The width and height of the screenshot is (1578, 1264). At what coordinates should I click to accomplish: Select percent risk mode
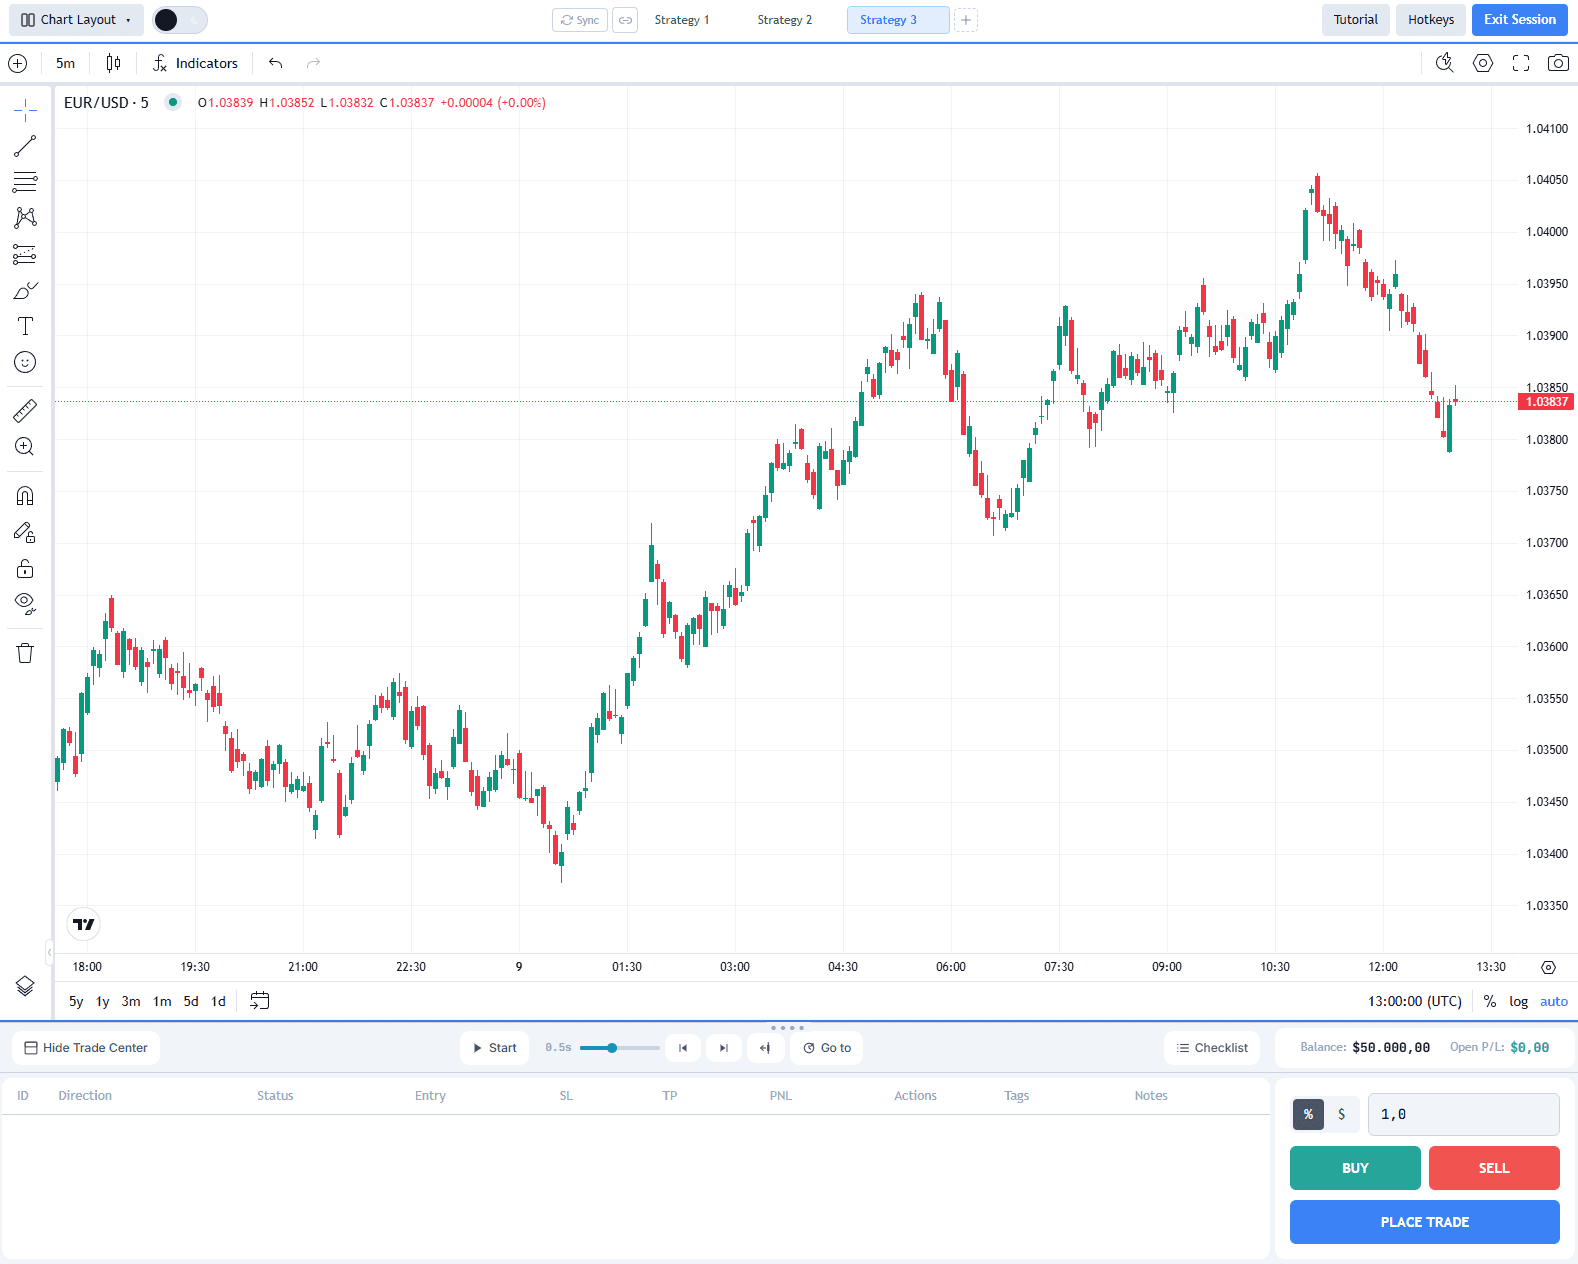(1308, 1114)
